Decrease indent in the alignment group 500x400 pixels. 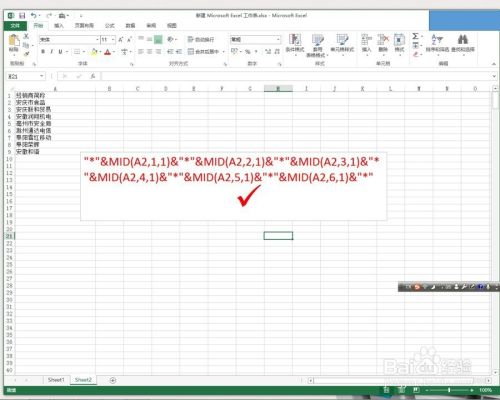tap(170, 52)
